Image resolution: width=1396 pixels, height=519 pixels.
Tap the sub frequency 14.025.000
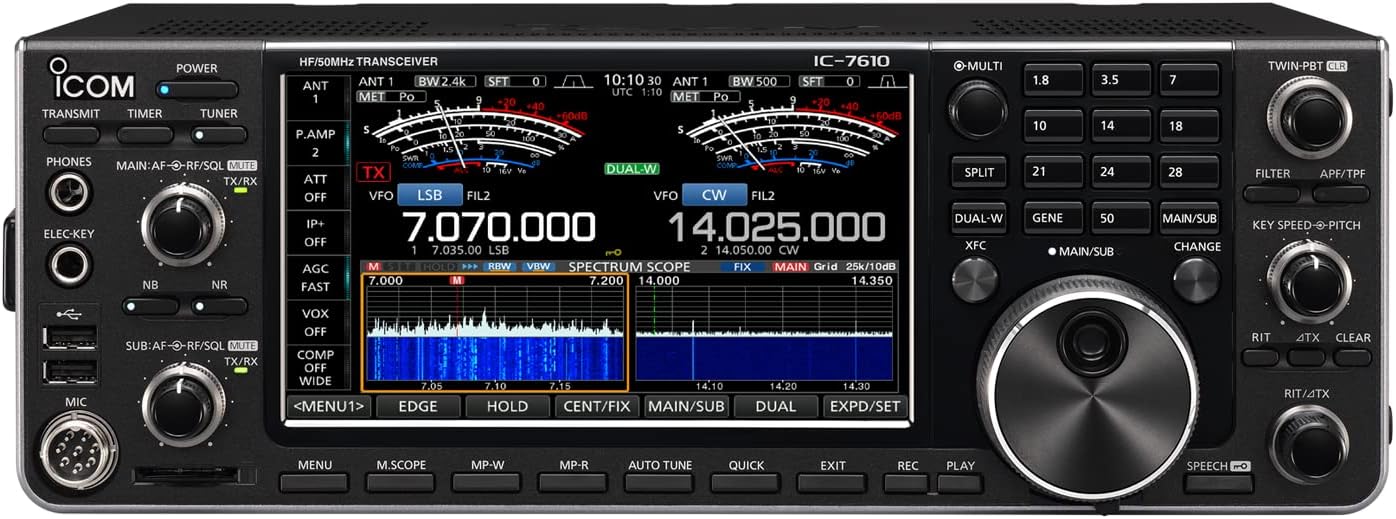776,226
